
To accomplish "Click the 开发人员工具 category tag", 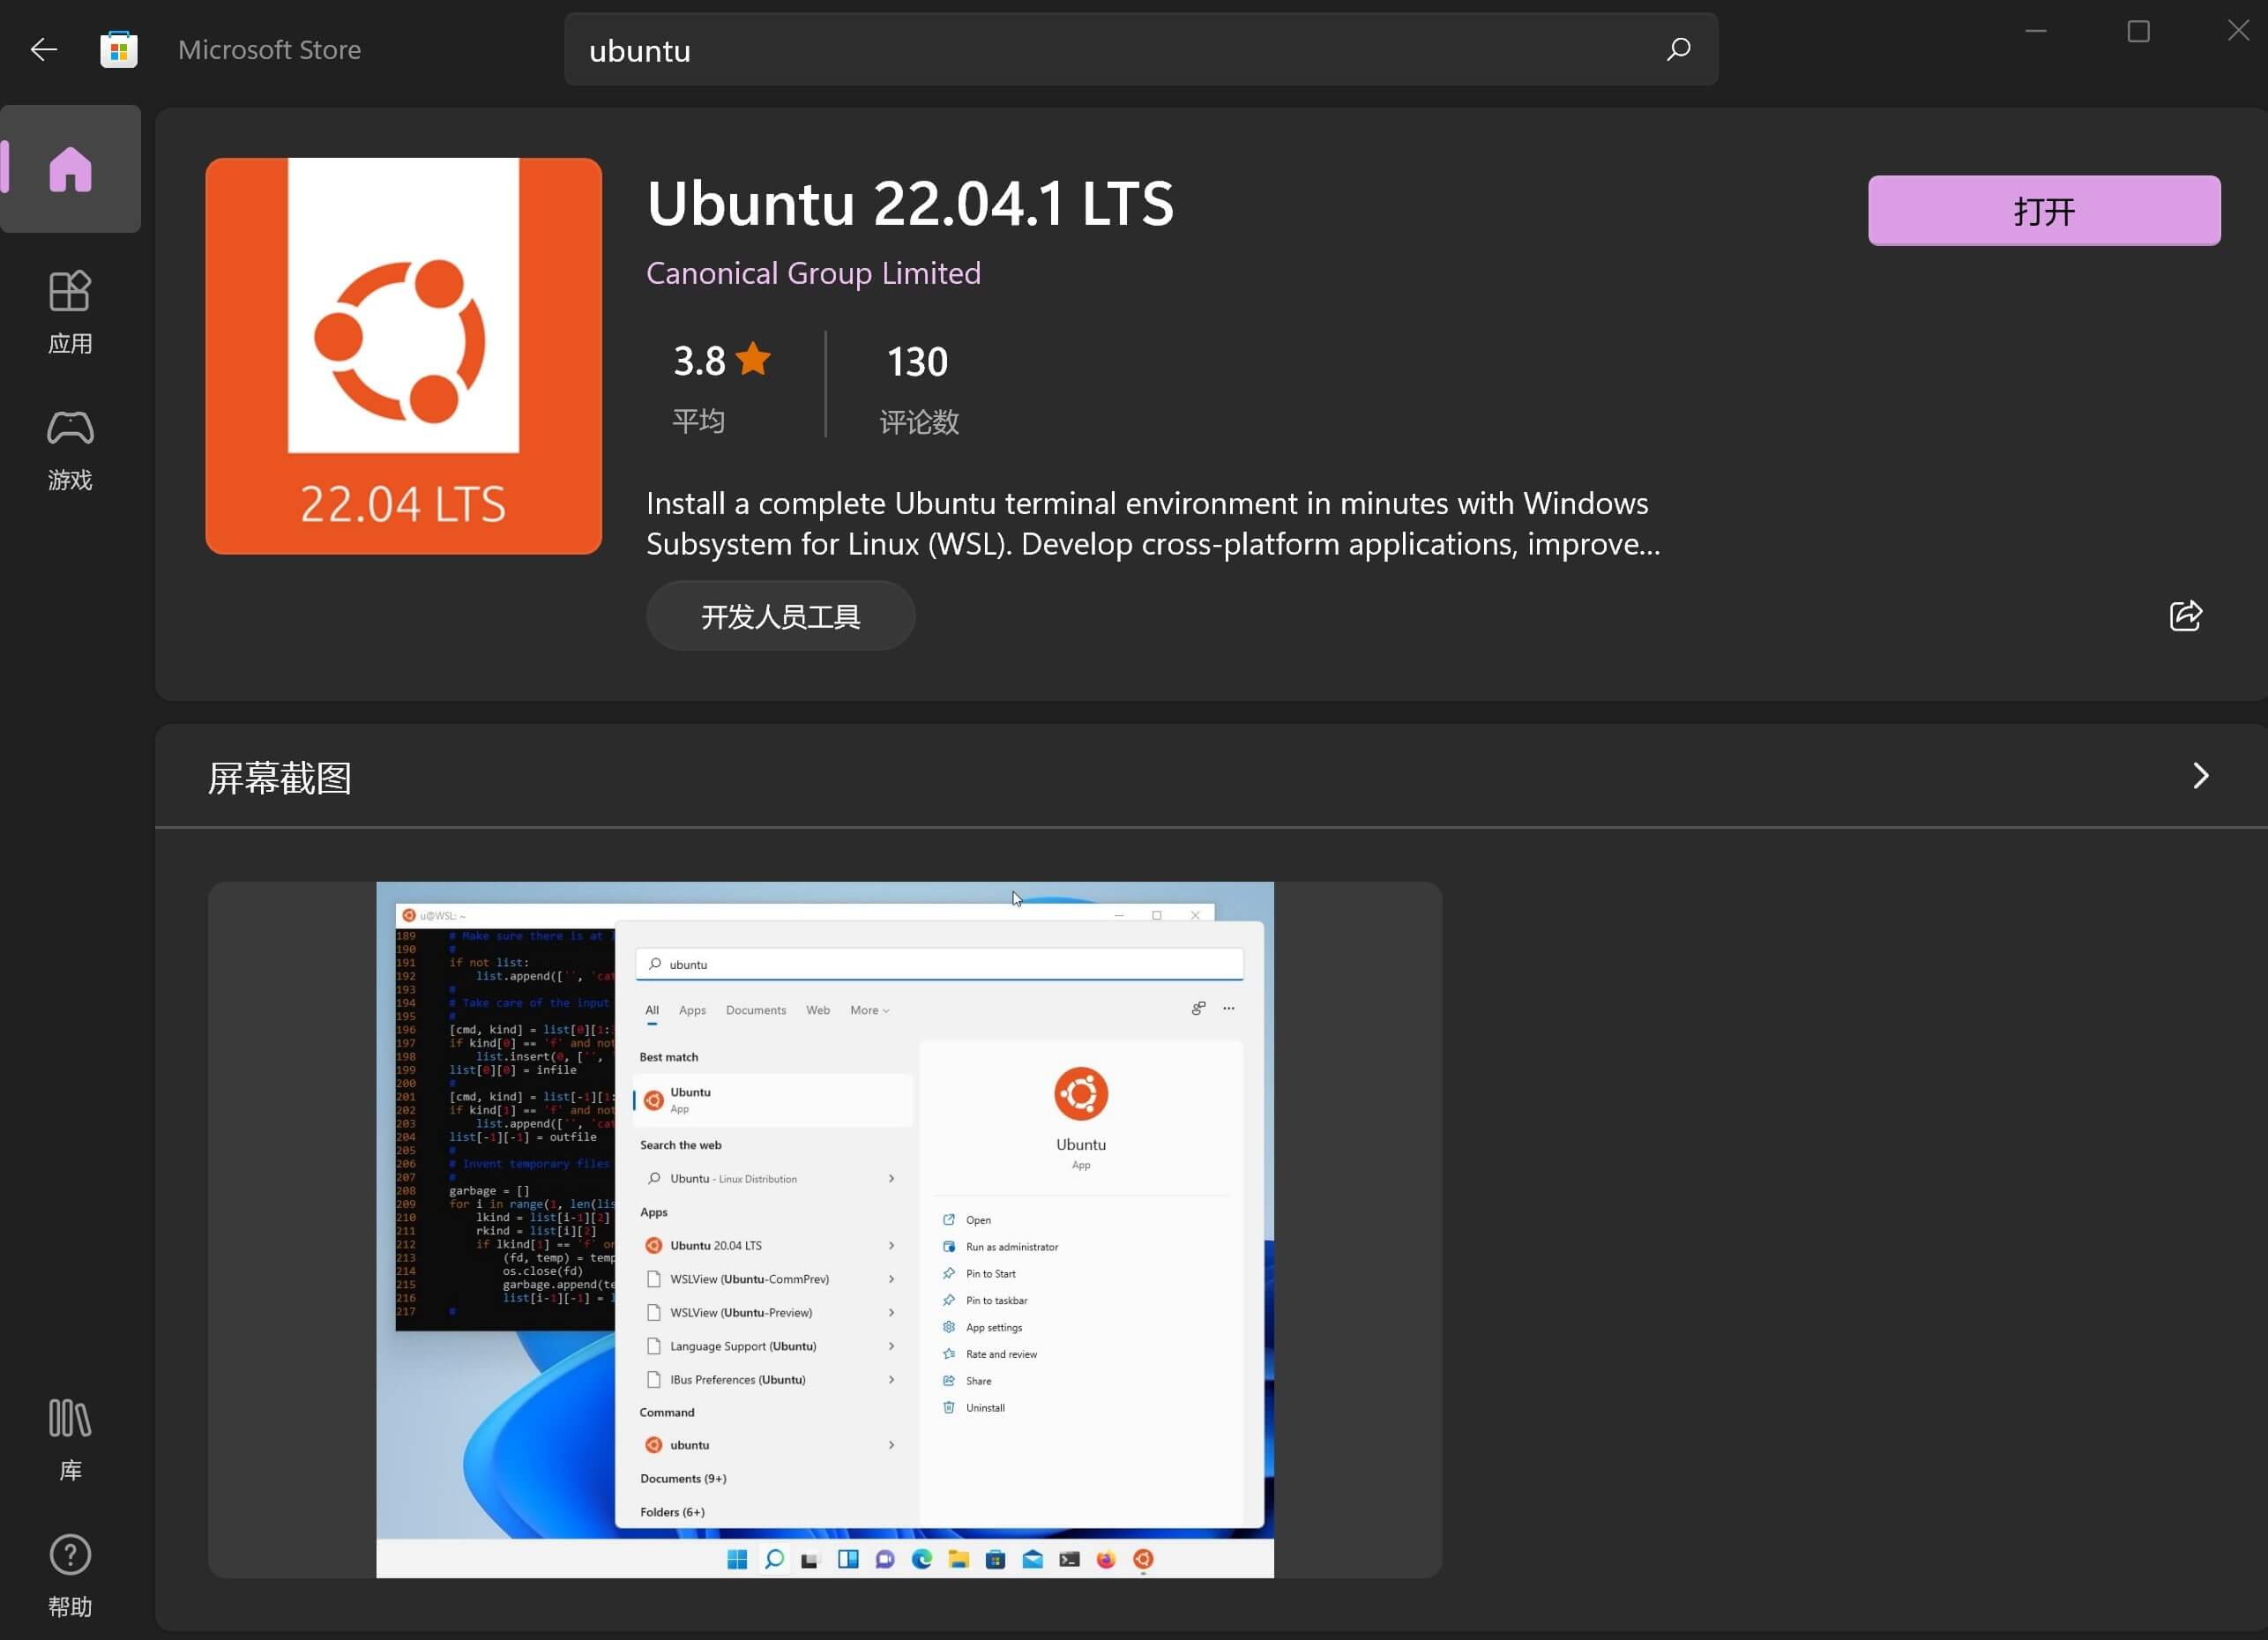I will click(780, 615).
